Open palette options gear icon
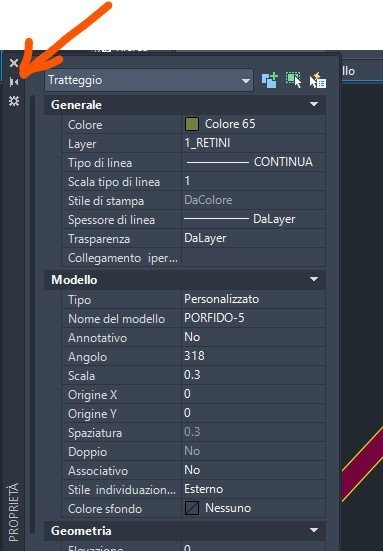Image resolution: width=383 pixels, height=551 pixels. click(14, 101)
